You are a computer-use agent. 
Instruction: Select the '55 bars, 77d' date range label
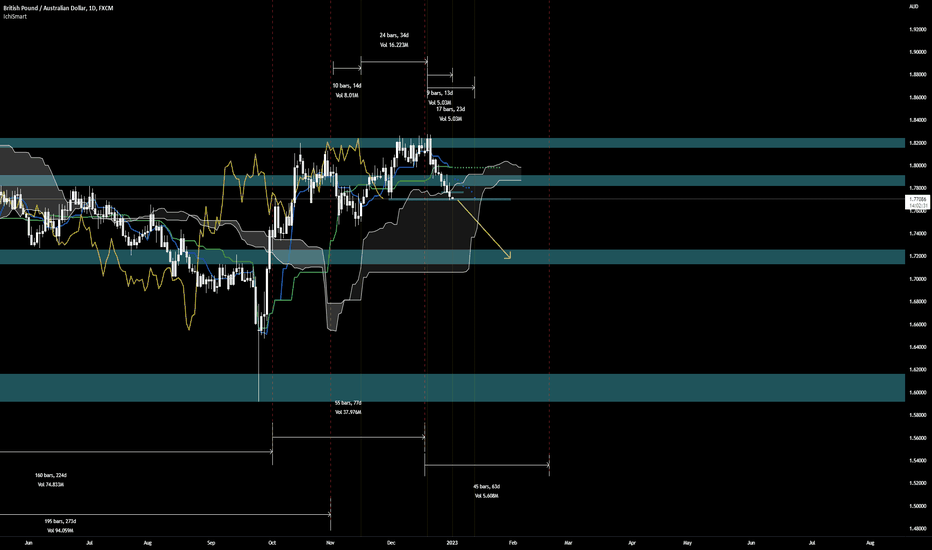click(x=348, y=403)
